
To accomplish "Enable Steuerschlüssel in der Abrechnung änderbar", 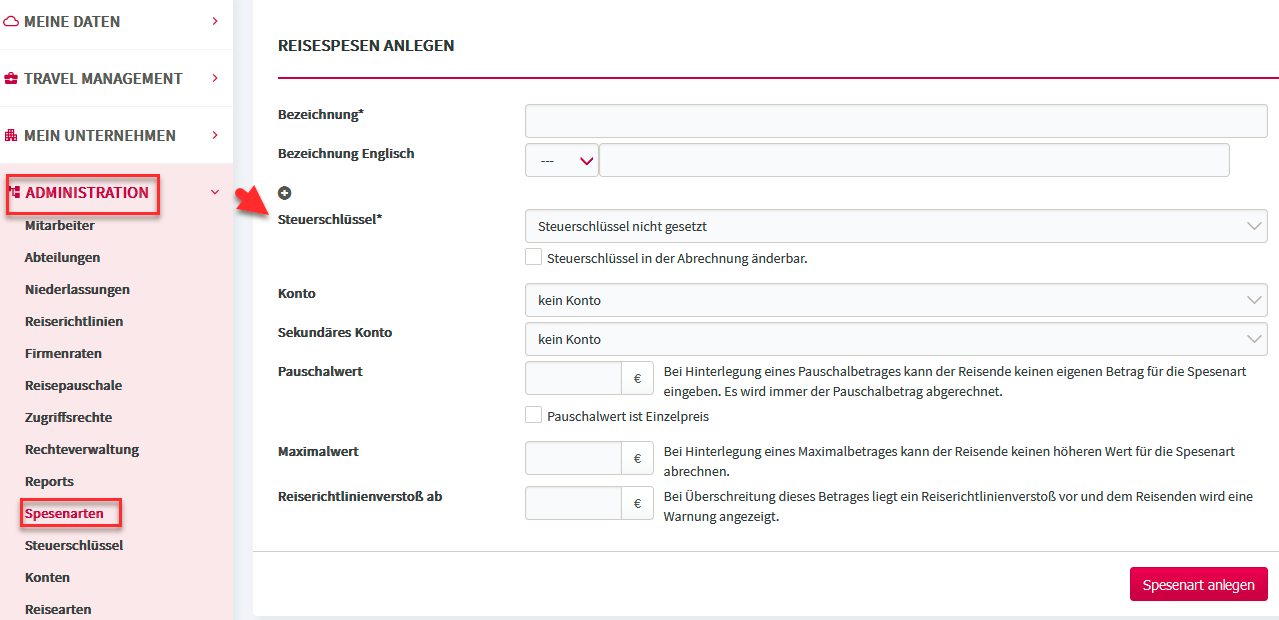I will [533, 257].
